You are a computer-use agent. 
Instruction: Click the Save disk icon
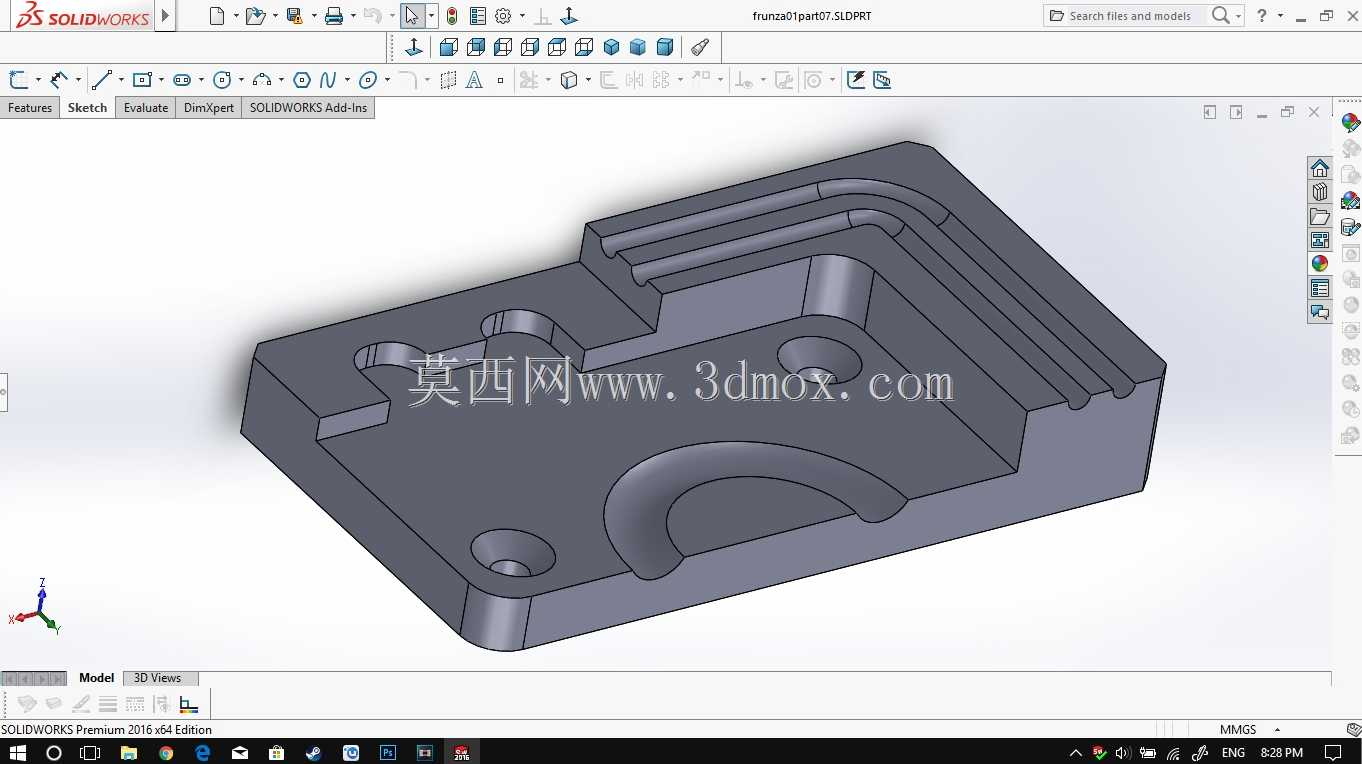294,16
